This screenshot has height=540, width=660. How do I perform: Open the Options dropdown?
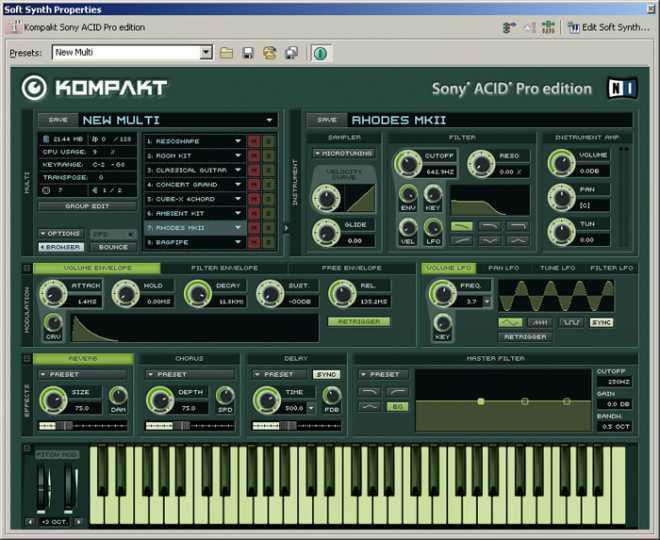tap(60, 233)
